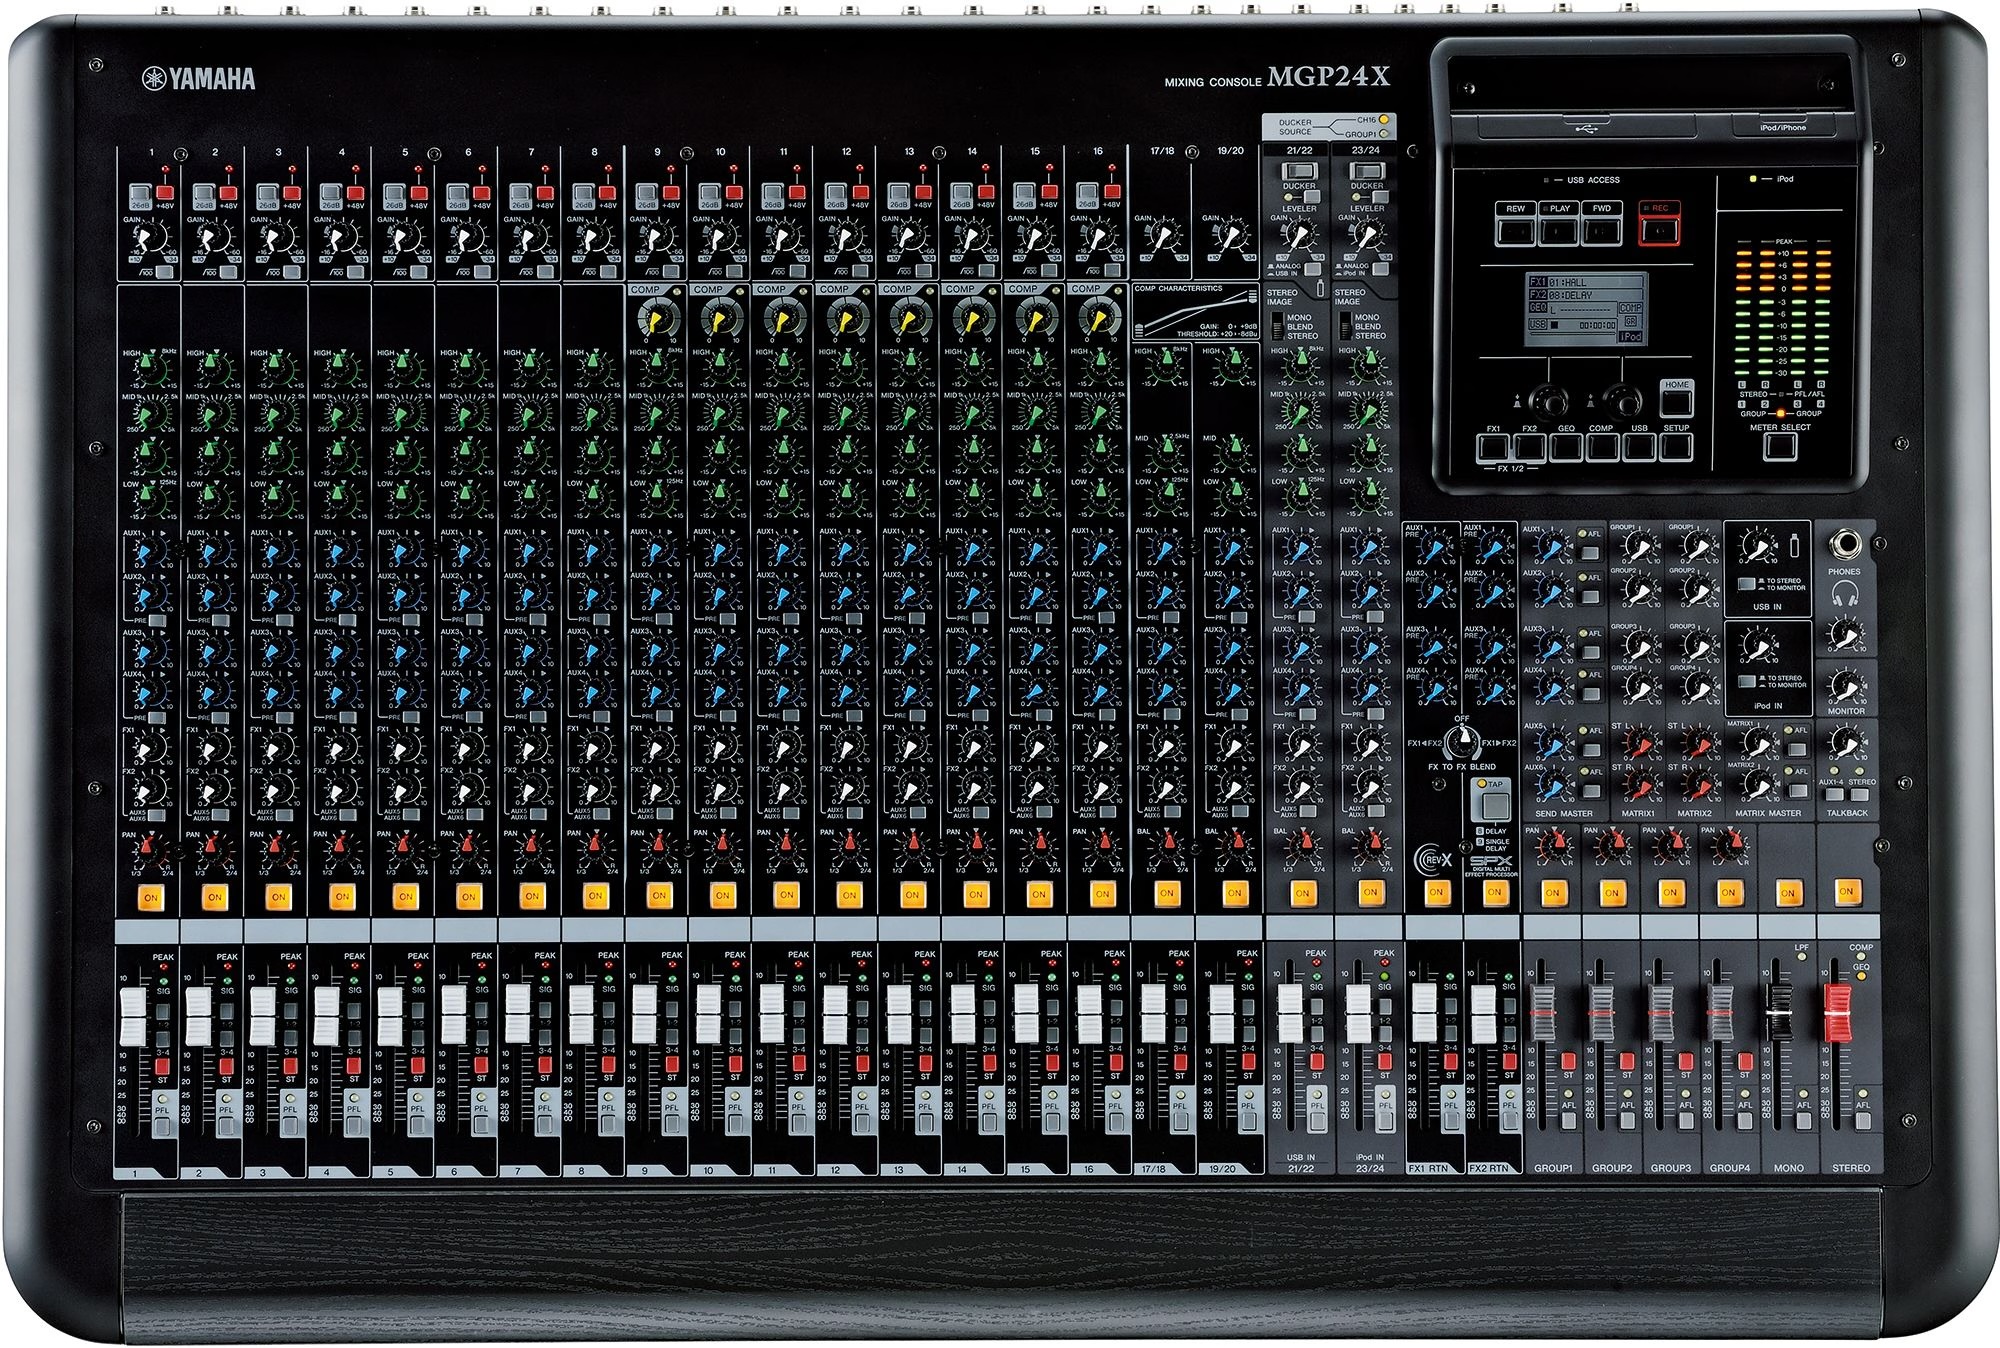Engage the 26dB pad switch on channel 3
This screenshot has width=2000, height=1348.
click(267, 193)
